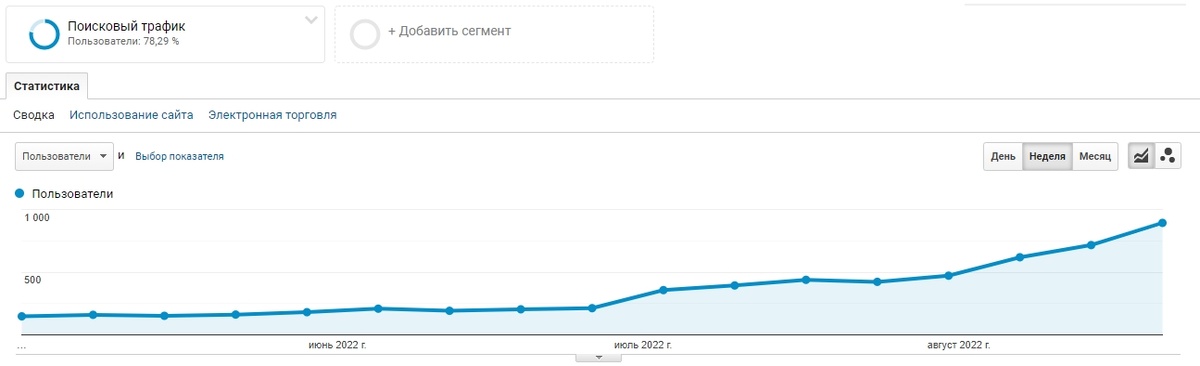The height and width of the screenshot is (366, 1200).
Task: Click the июнь 2022 г. axis label
Action: click(337, 345)
